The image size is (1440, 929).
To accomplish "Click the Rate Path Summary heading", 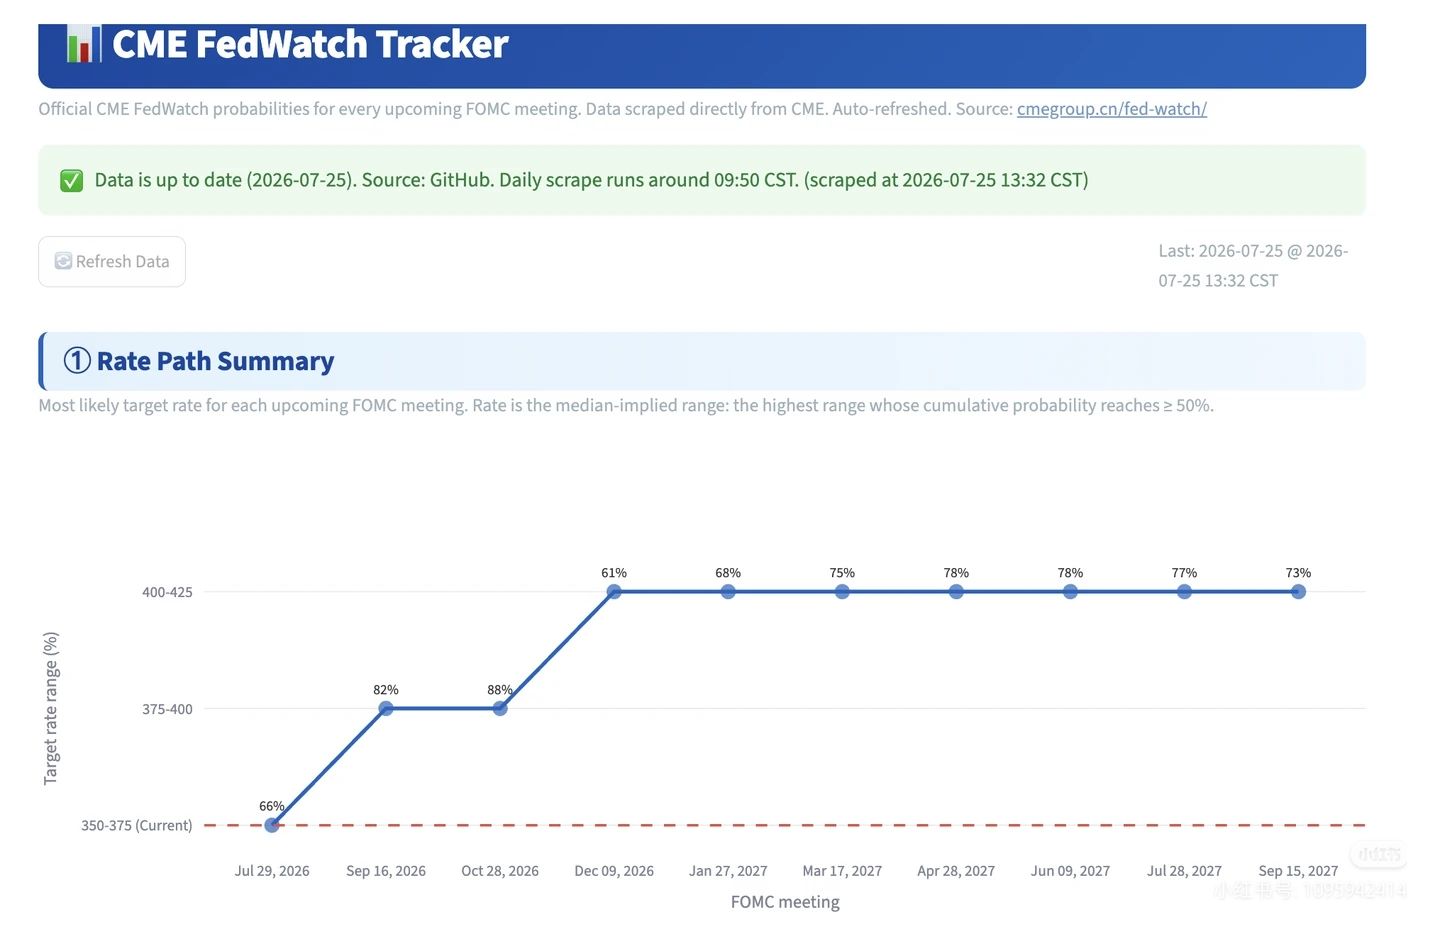I will tap(215, 361).
